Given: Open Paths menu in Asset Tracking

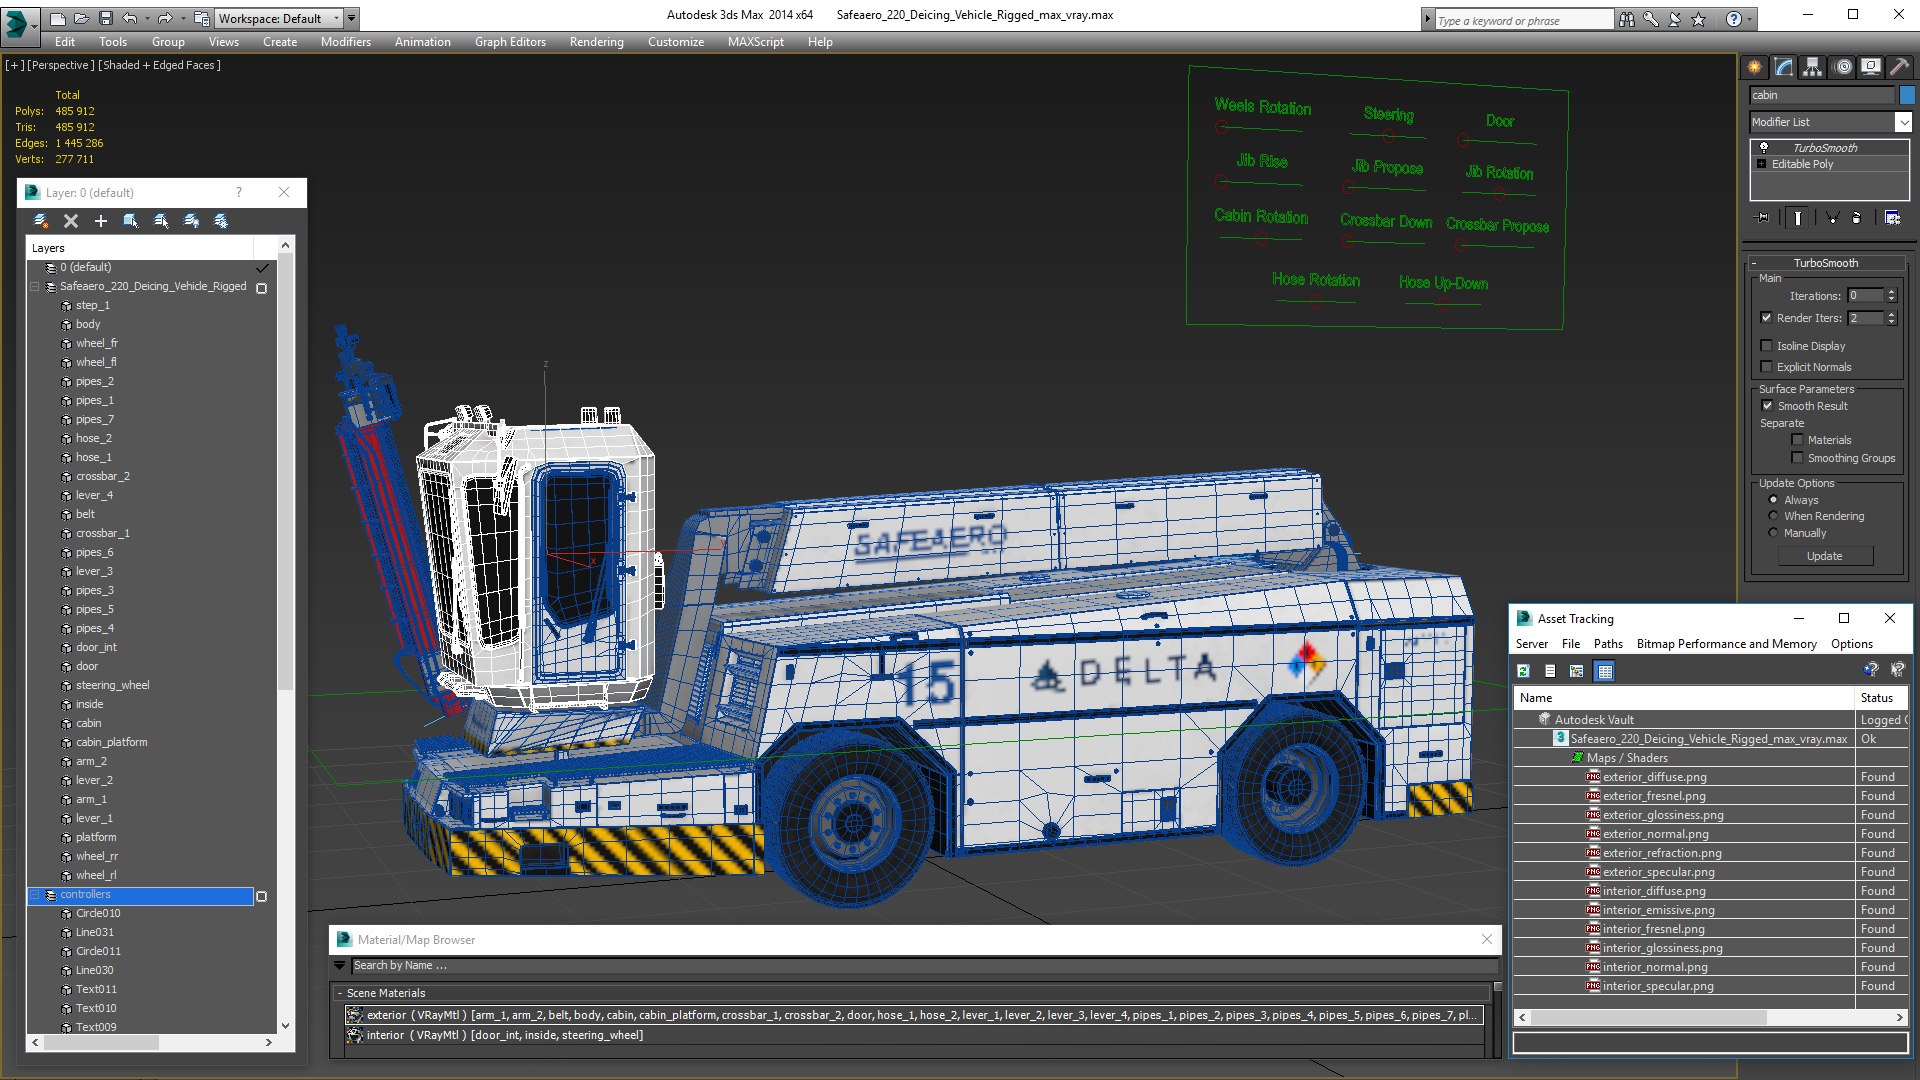Looking at the screenshot, I should (1608, 644).
